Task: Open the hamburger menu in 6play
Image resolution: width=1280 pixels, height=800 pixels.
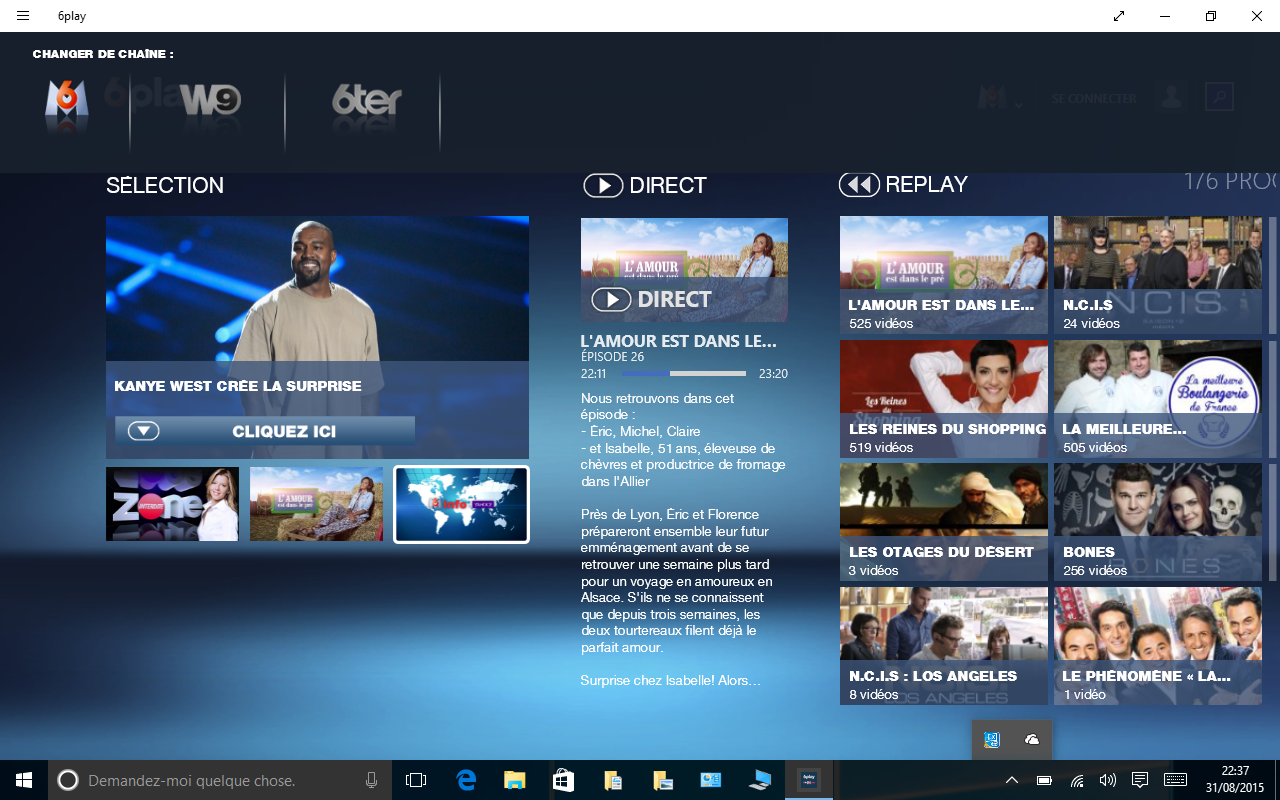Action: [x=23, y=16]
